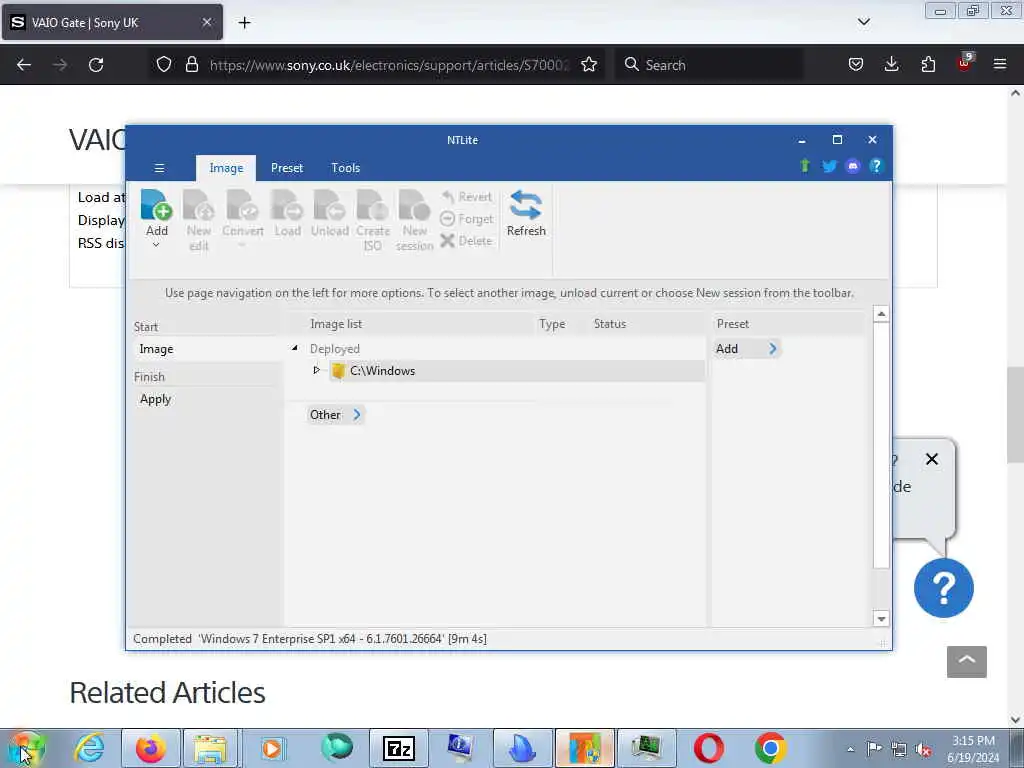The width and height of the screenshot is (1024, 768).
Task: Expand the Other section
Action: pyautogui.click(x=336, y=415)
